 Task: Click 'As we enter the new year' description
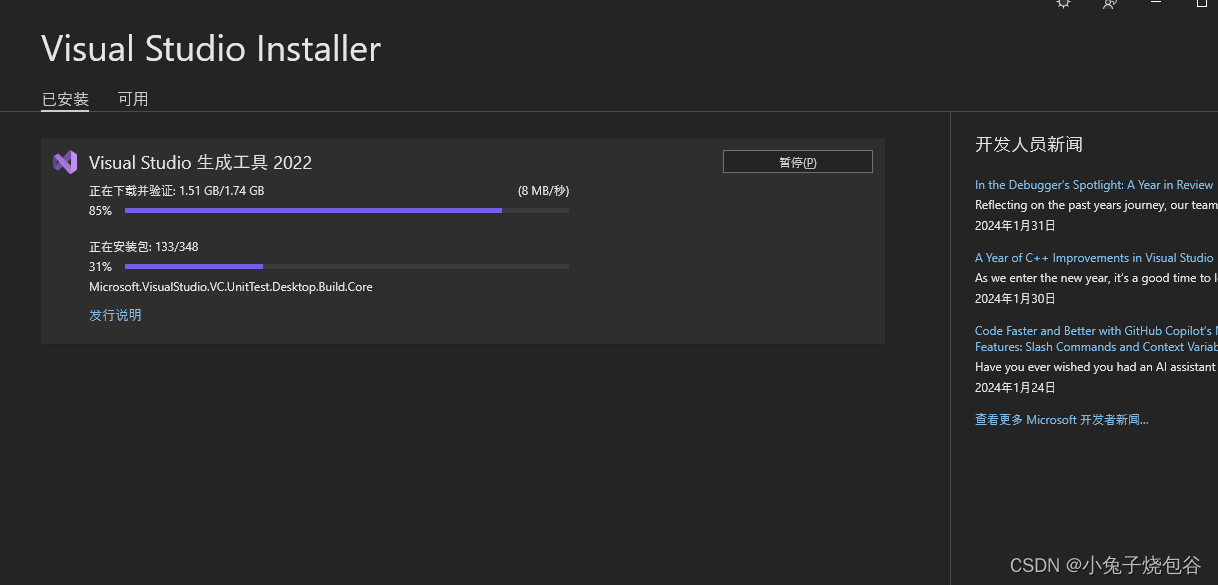pos(1096,278)
